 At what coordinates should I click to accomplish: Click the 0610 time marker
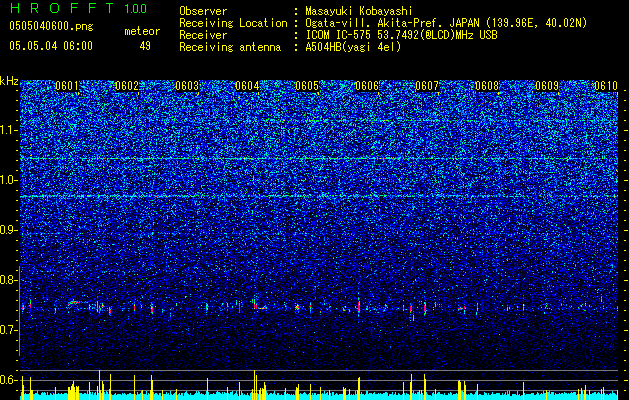pyautogui.click(x=606, y=86)
